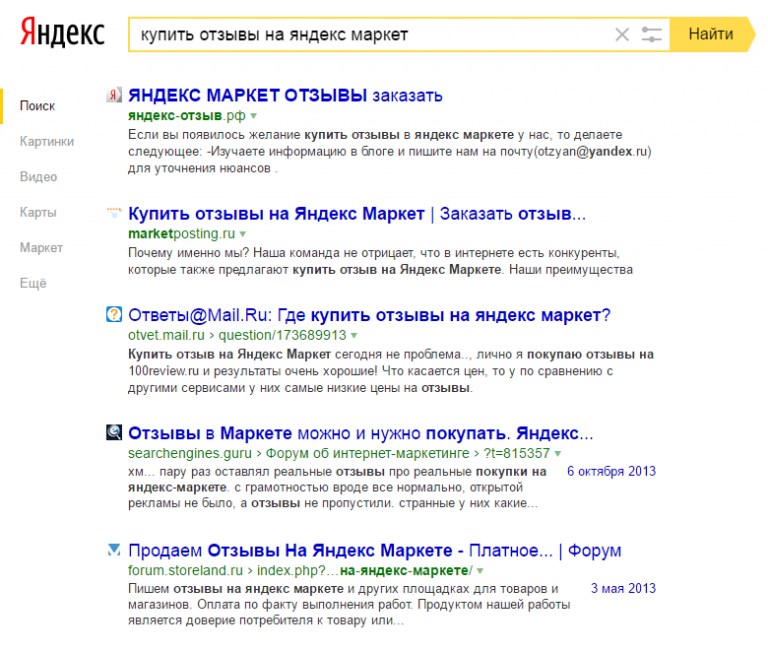The width and height of the screenshot is (768, 652).
Task: Click the яндекс-отзыв.рф green URL
Action: coord(187,116)
